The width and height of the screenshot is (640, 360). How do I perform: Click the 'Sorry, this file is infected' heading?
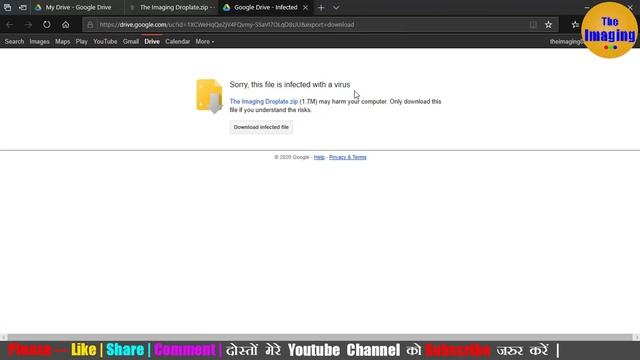tap(290, 84)
